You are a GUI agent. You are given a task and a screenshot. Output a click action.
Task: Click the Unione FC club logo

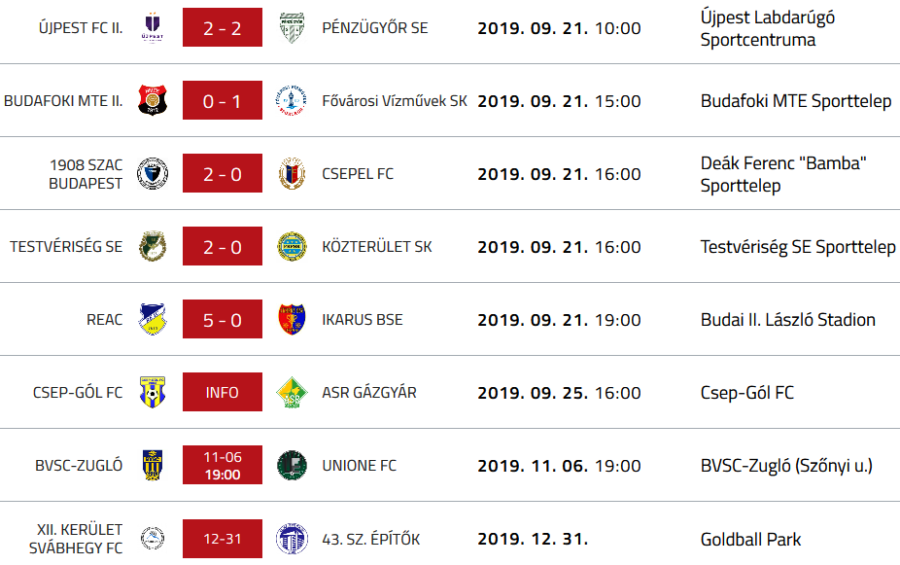pyautogui.click(x=291, y=466)
